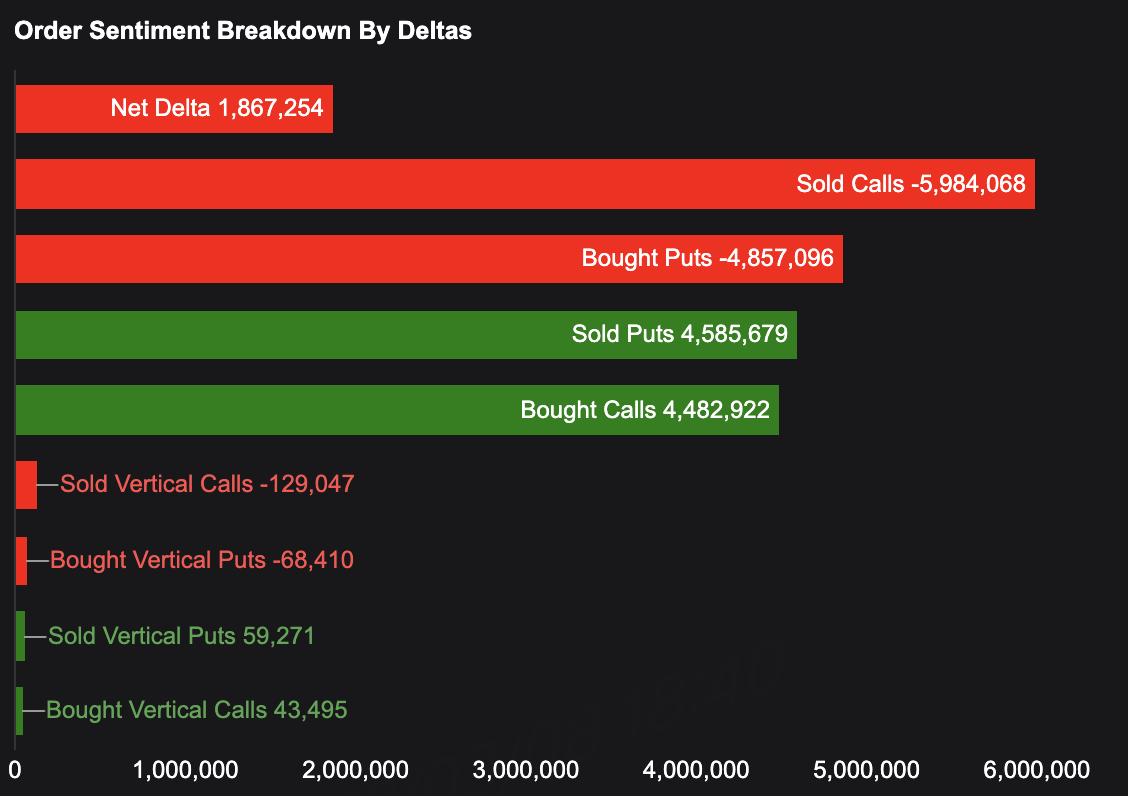Click the Sold Vertical Calls -129,047 label
Screen dimensions: 1128x796
(x=207, y=485)
